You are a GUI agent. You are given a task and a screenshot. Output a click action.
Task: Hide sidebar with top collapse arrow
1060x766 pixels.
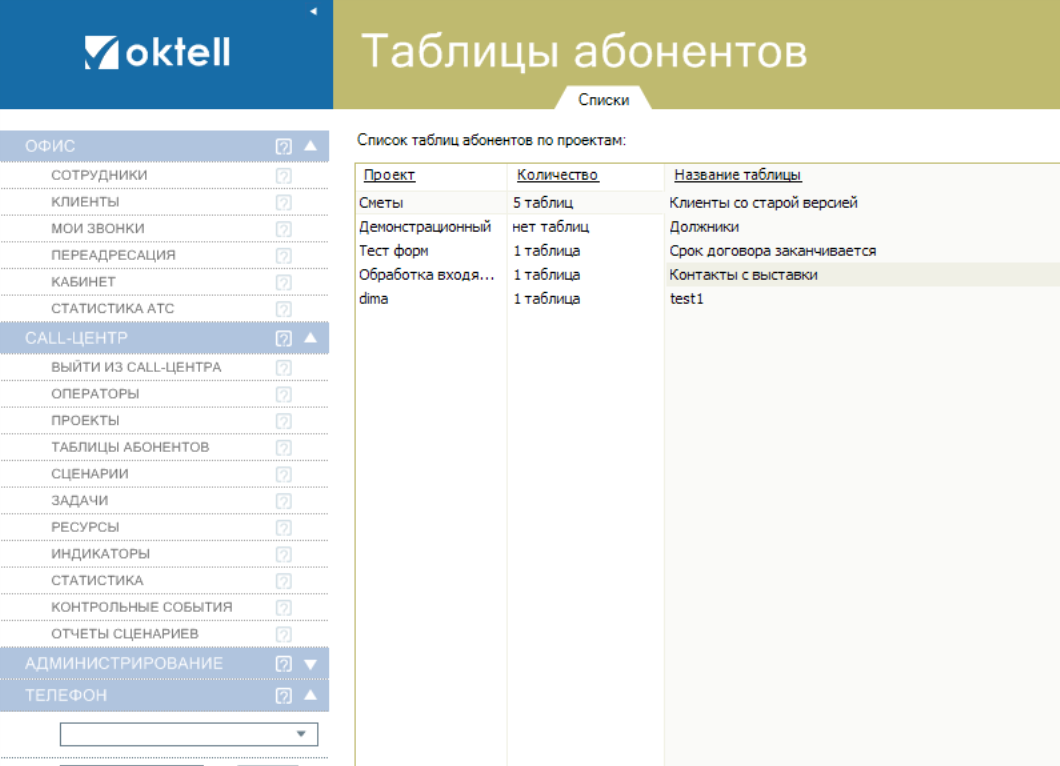tap(313, 11)
